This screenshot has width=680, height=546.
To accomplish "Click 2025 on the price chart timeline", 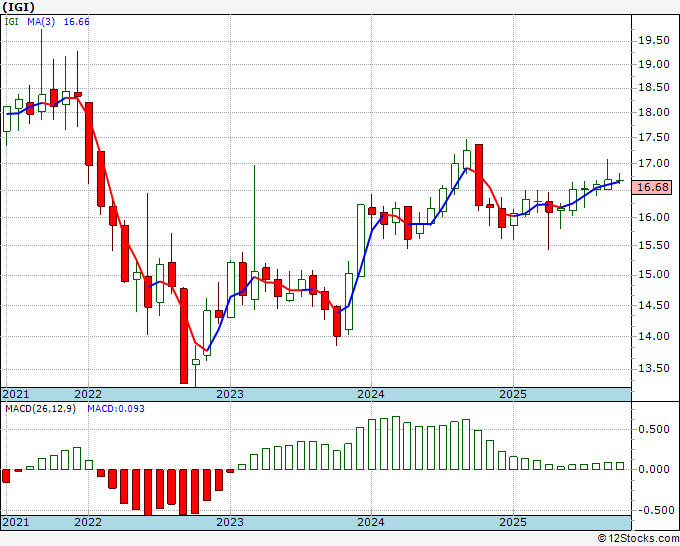I will pyautogui.click(x=513, y=394).
